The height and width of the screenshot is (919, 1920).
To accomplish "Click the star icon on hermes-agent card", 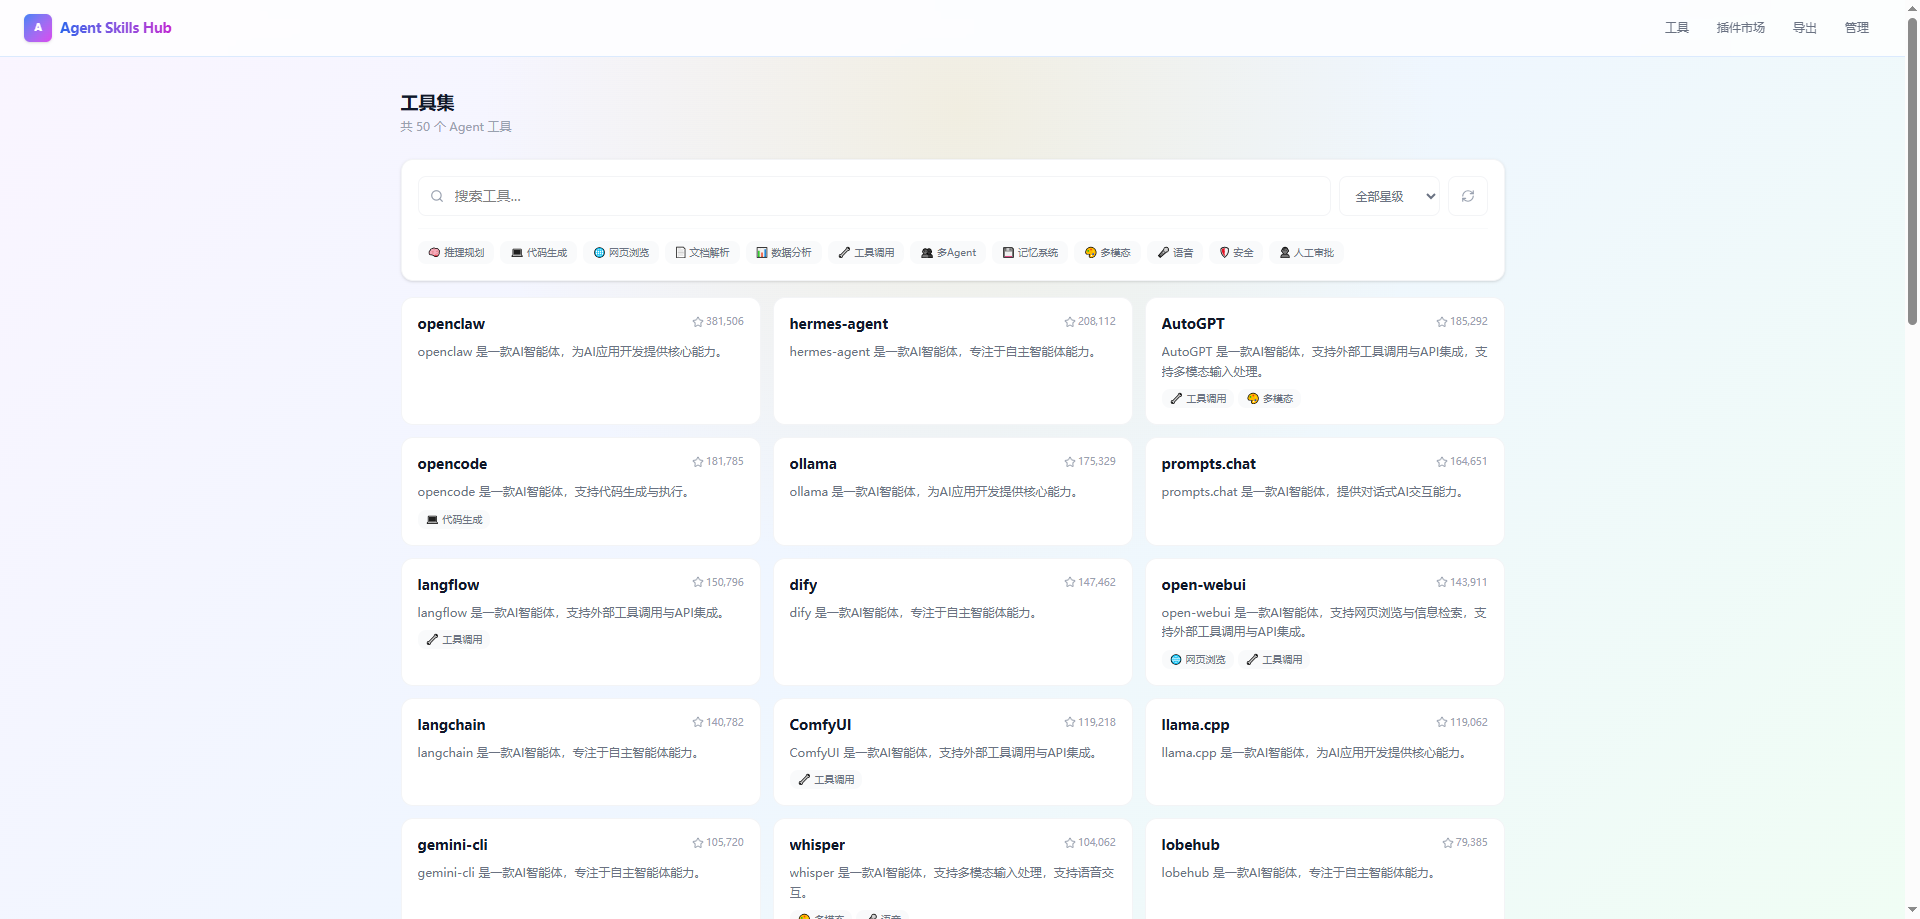I will (1070, 322).
